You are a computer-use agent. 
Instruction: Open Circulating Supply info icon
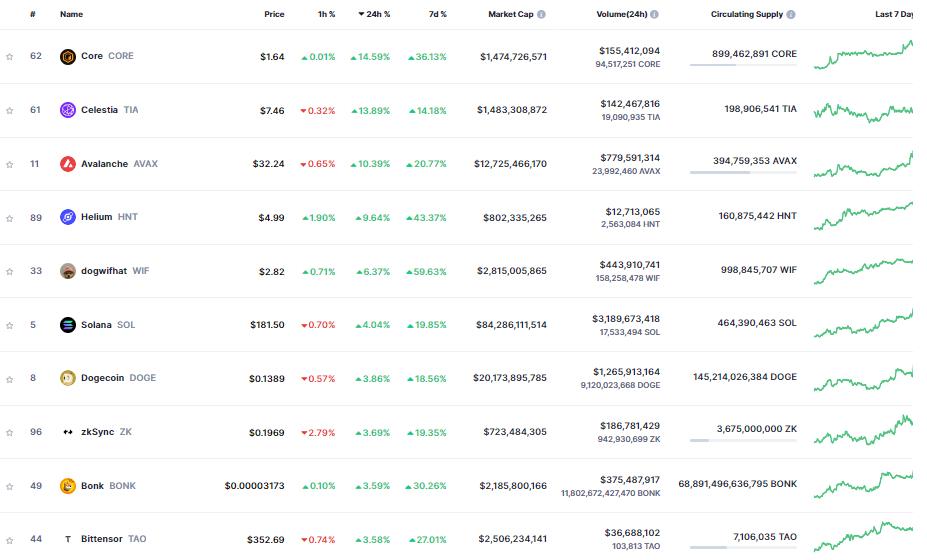[x=790, y=14]
